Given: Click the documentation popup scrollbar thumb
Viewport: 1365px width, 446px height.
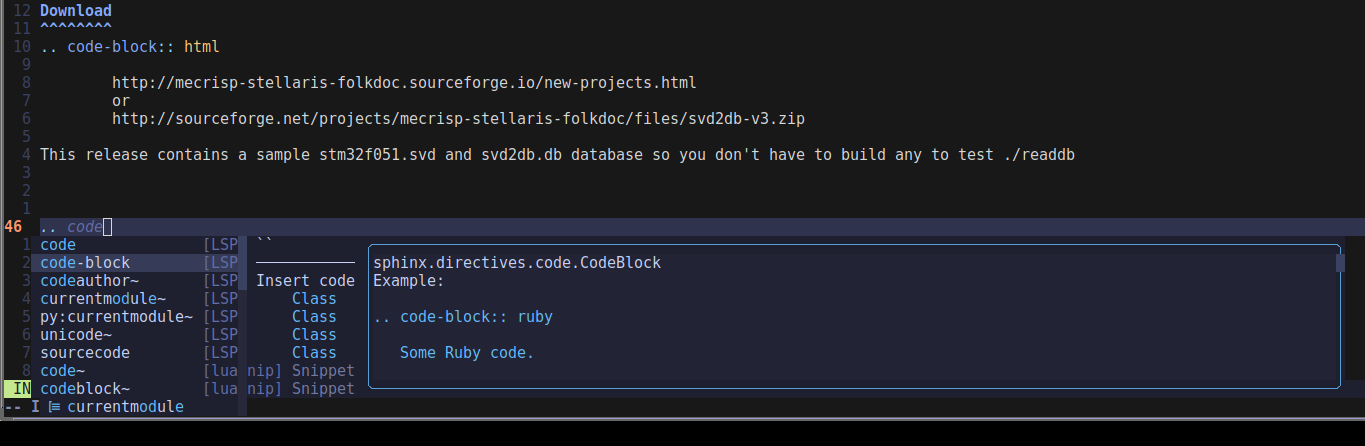Looking at the screenshot, I should coord(1340,263).
